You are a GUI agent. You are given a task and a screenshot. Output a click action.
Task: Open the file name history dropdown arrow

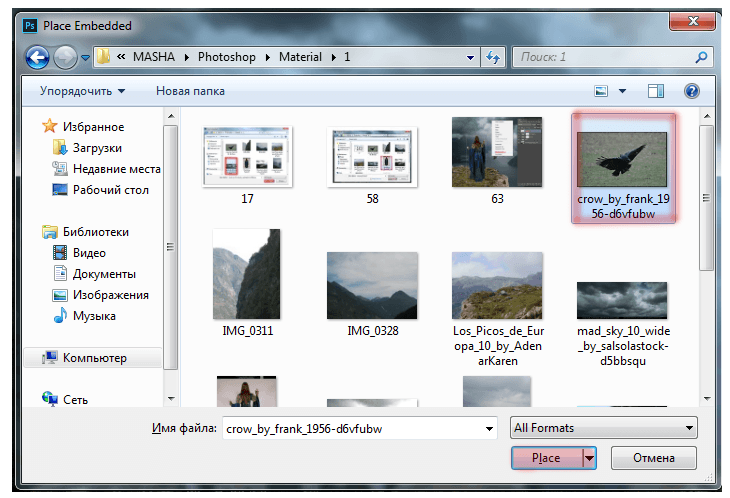pyautogui.click(x=489, y=428)
